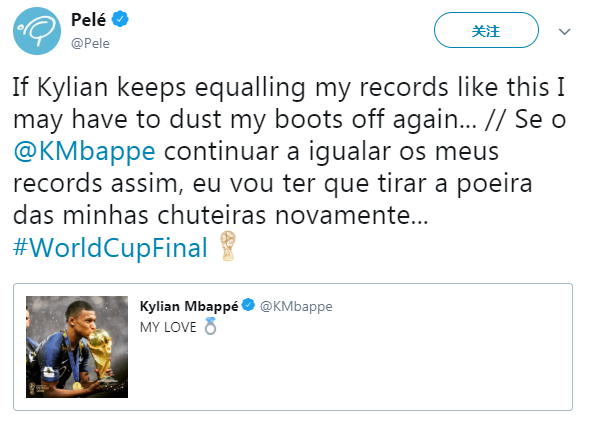Open the @KMbappe handle in quoted tweet
This screenshot has height=425, width=594.
pos(296,306)
